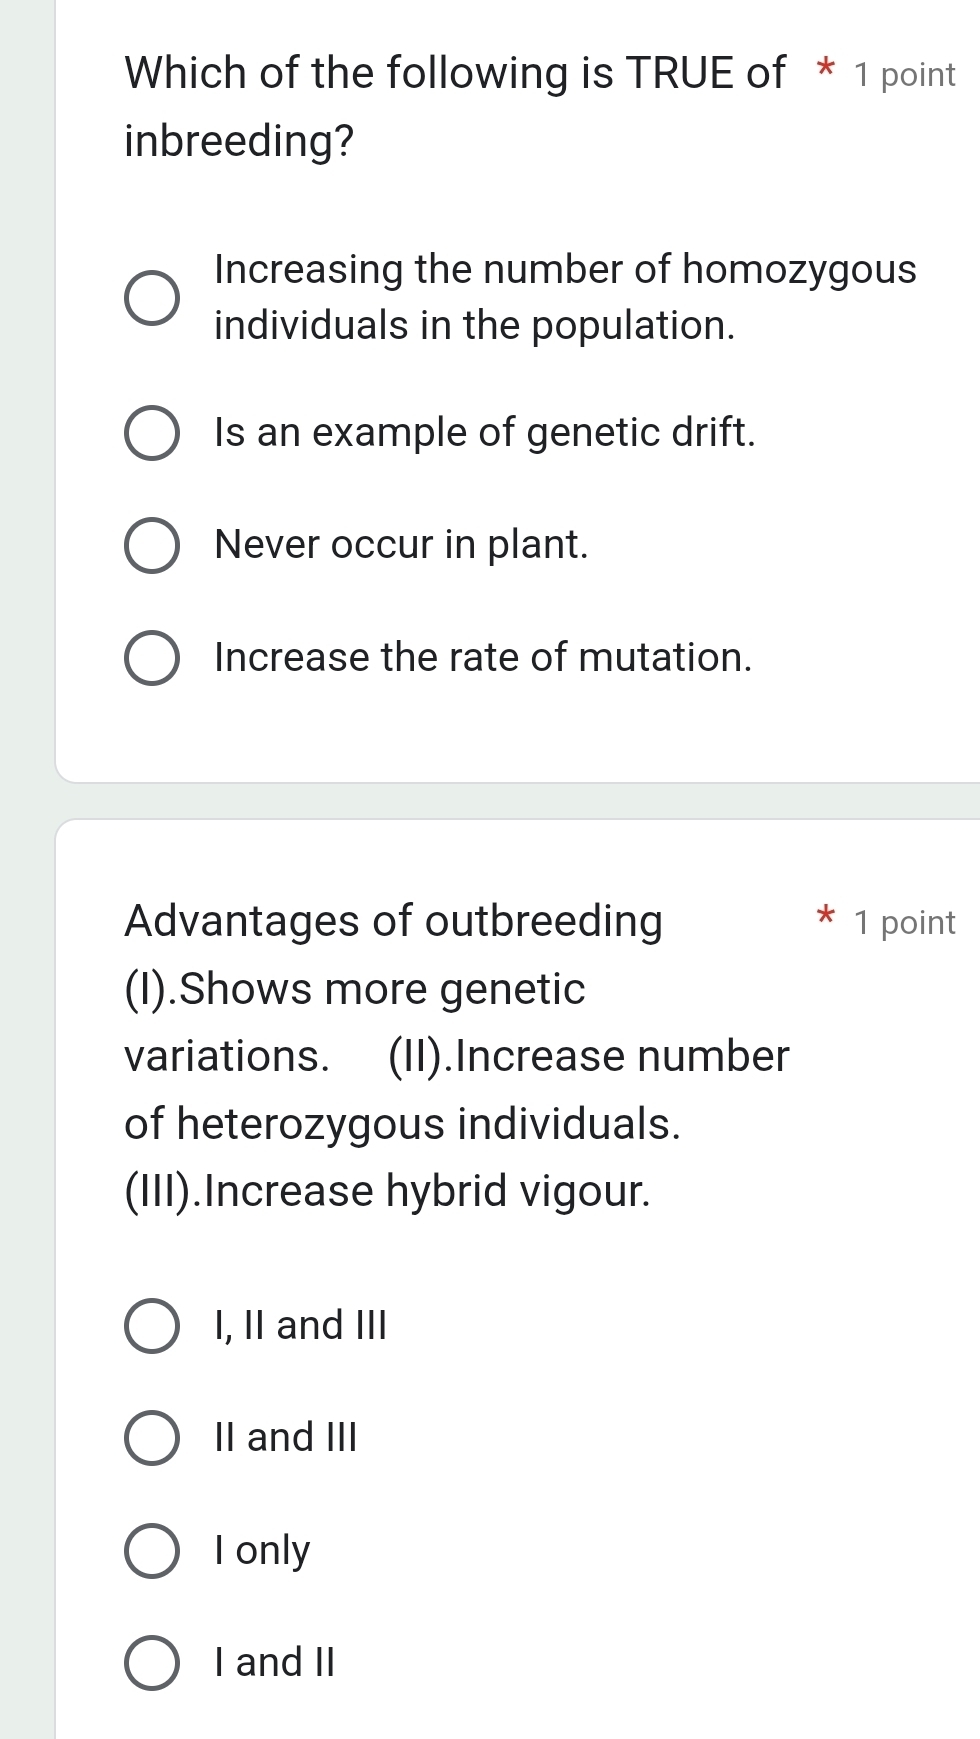Screen dimensions: 980x1739
Task: Choose the genetic drift answer
Action: coord(152,432)
